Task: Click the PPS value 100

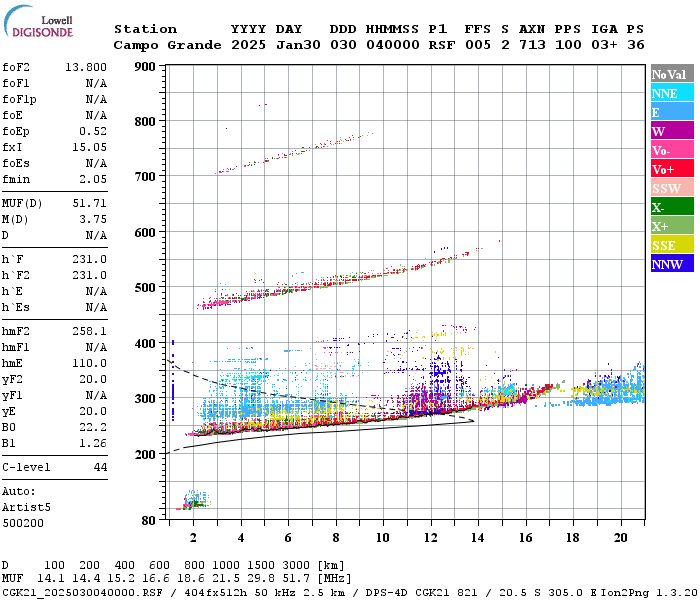Action: pyautogui.click(x=568, y=45)
